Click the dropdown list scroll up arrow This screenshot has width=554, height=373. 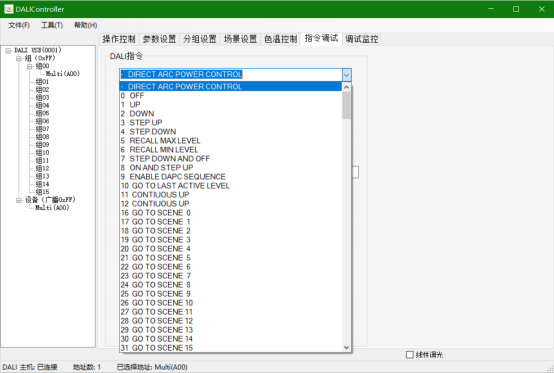tap(346, 87)
